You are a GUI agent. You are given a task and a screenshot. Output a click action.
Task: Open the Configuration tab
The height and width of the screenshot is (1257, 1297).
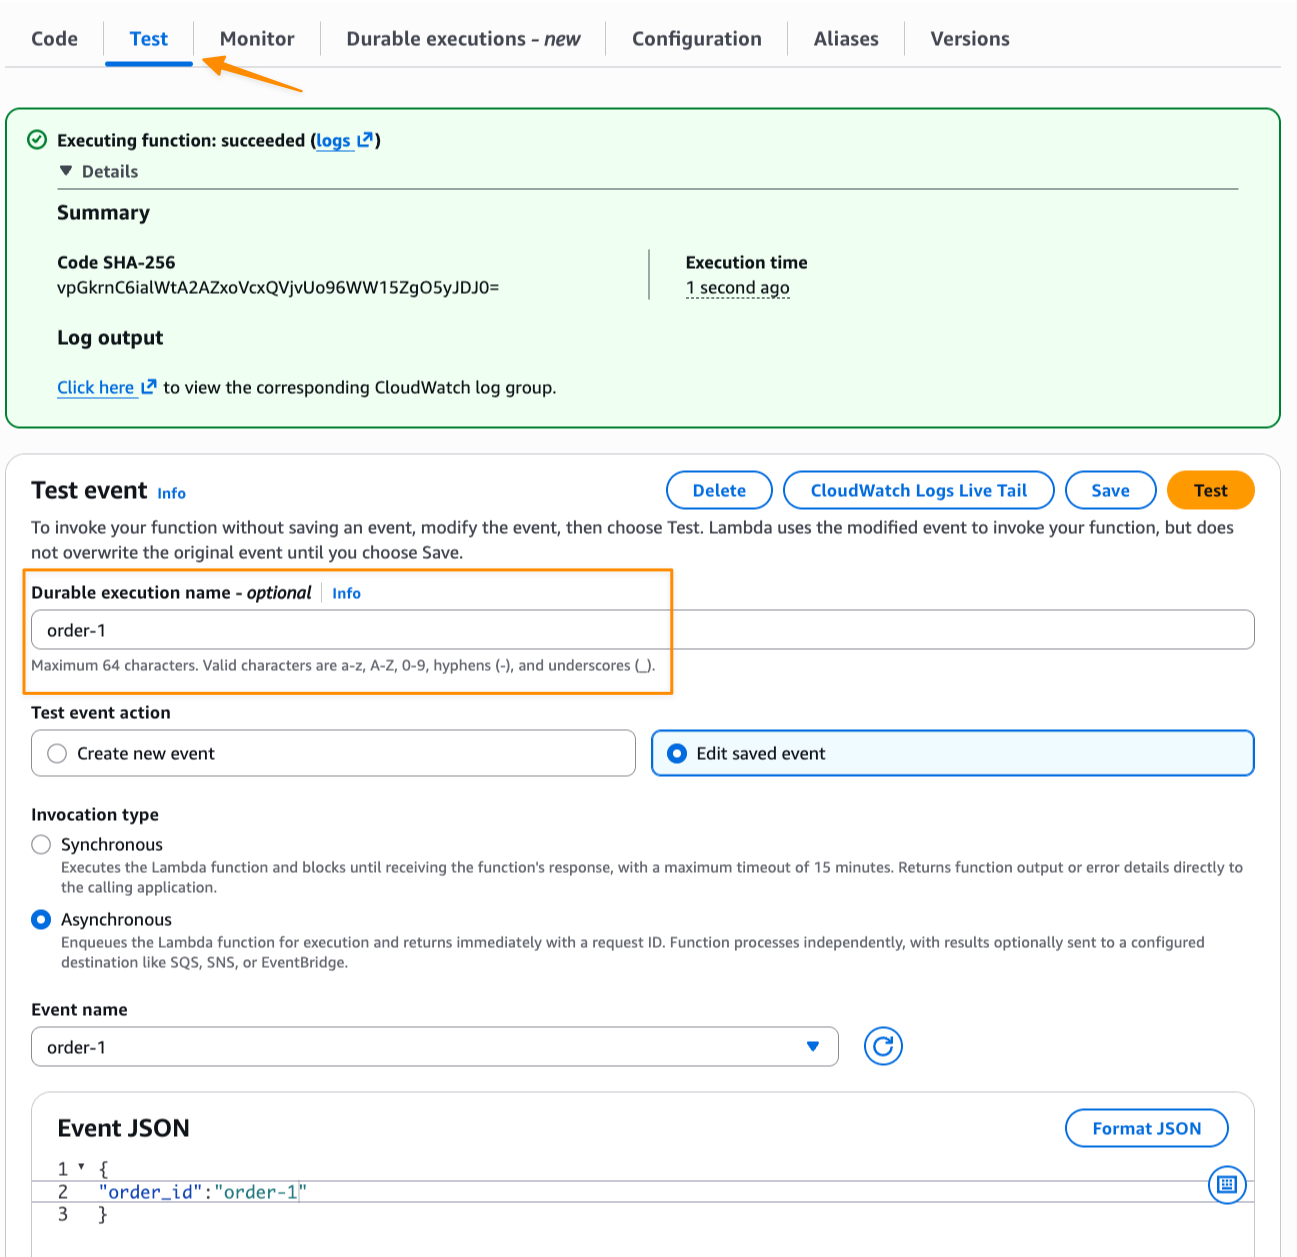tap(696, 39)
